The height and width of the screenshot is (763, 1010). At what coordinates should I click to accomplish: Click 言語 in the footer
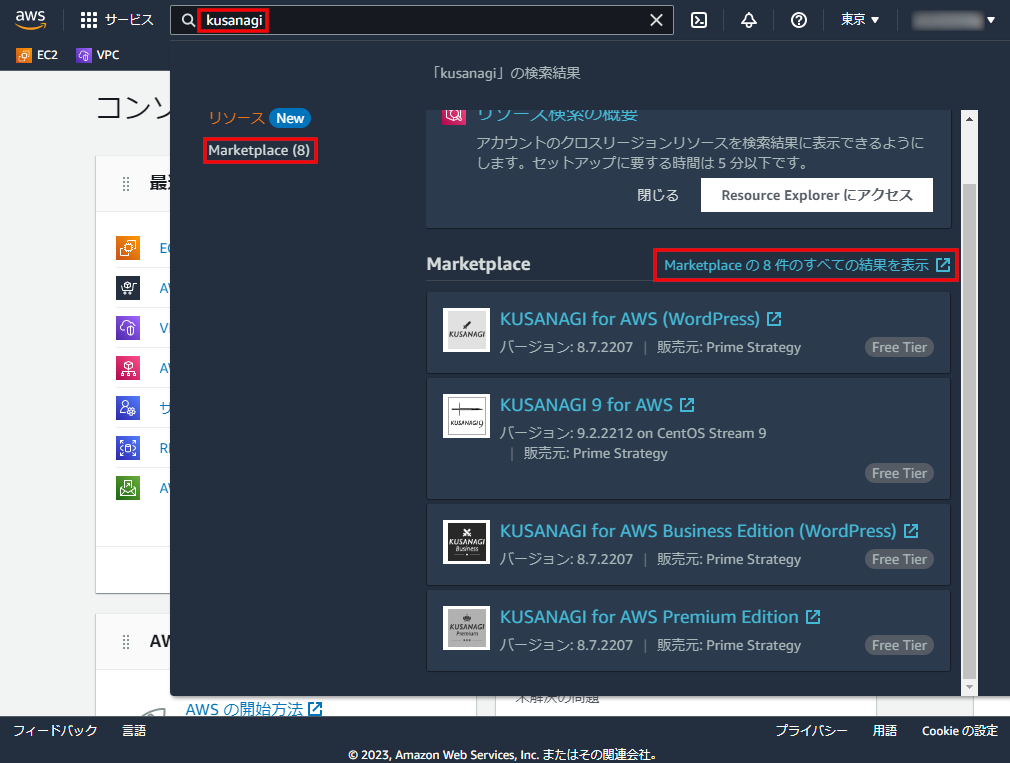(134, 731)
